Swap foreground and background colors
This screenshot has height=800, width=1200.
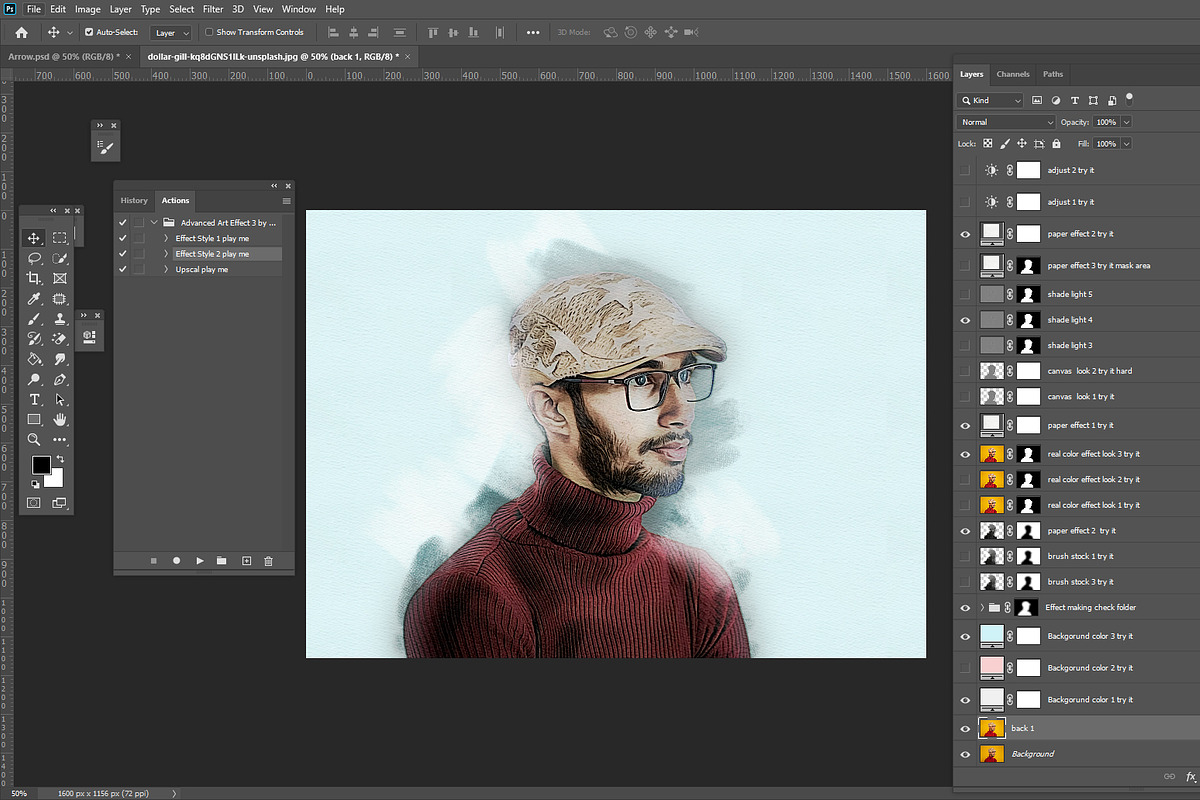coord(59,459)
